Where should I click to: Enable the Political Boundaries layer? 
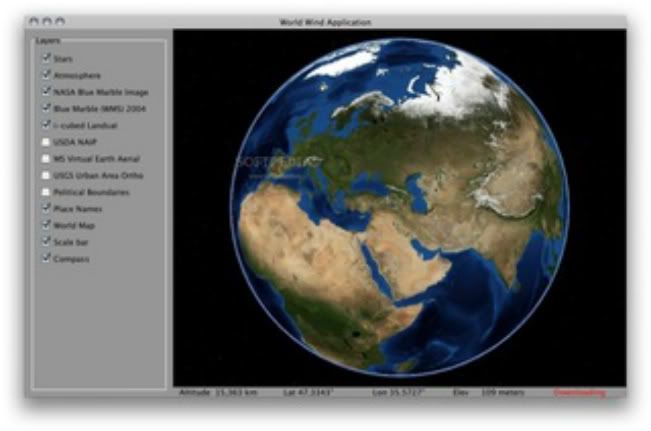pos(46,192)
